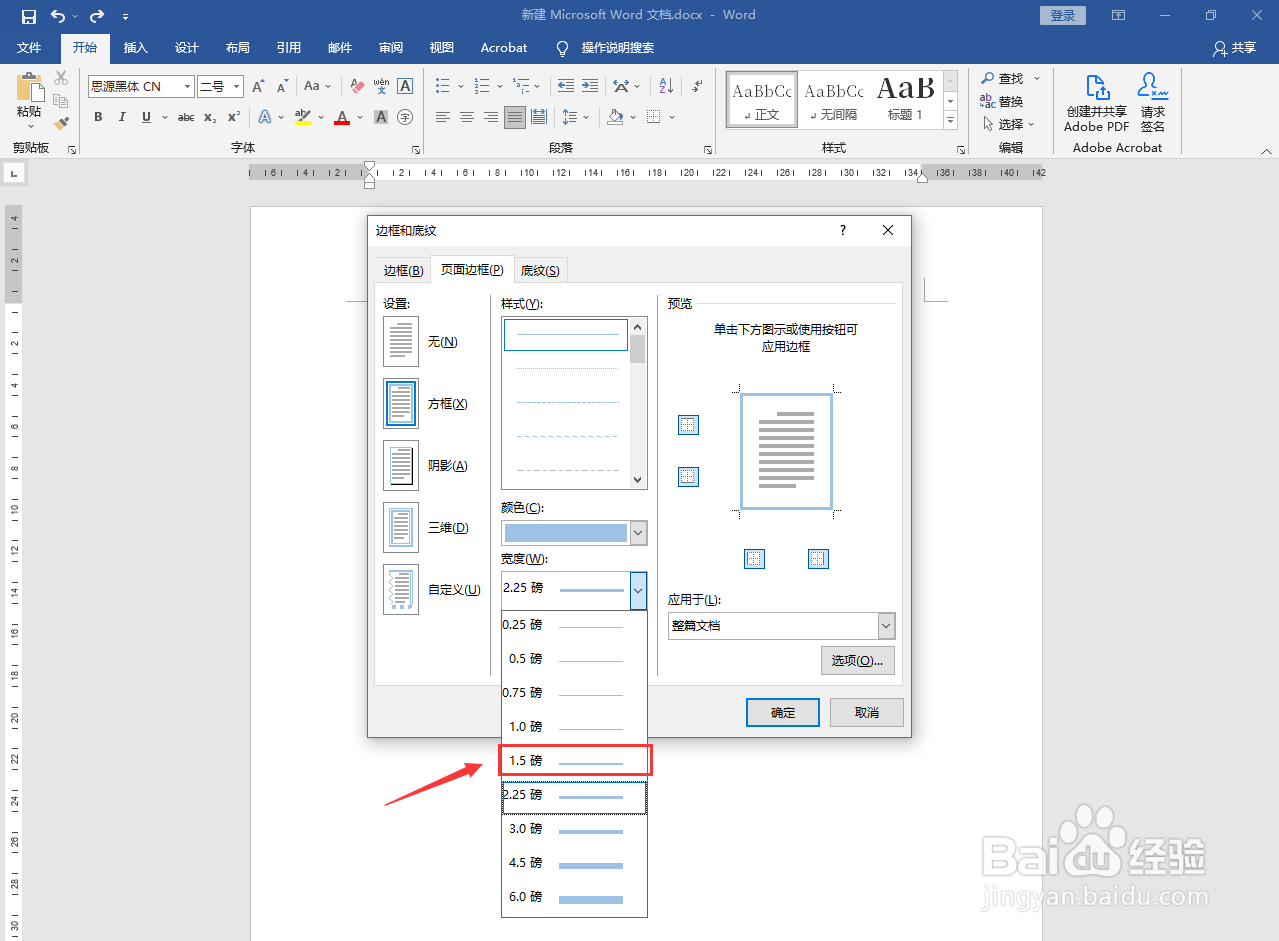Toggle top border in preview pane

688,425
